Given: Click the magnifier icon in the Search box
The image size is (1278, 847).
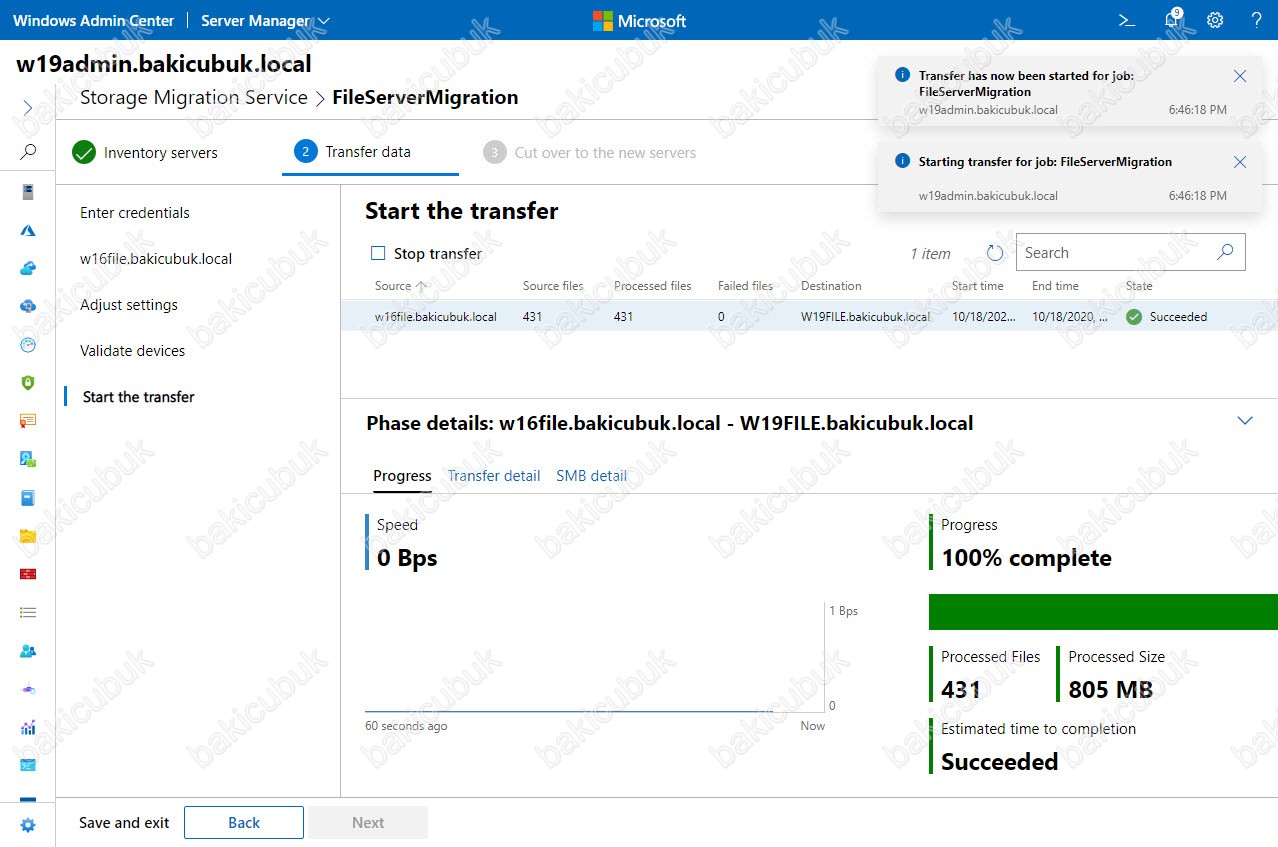Looking at the screenshot, I should [x=1225, y=252].
